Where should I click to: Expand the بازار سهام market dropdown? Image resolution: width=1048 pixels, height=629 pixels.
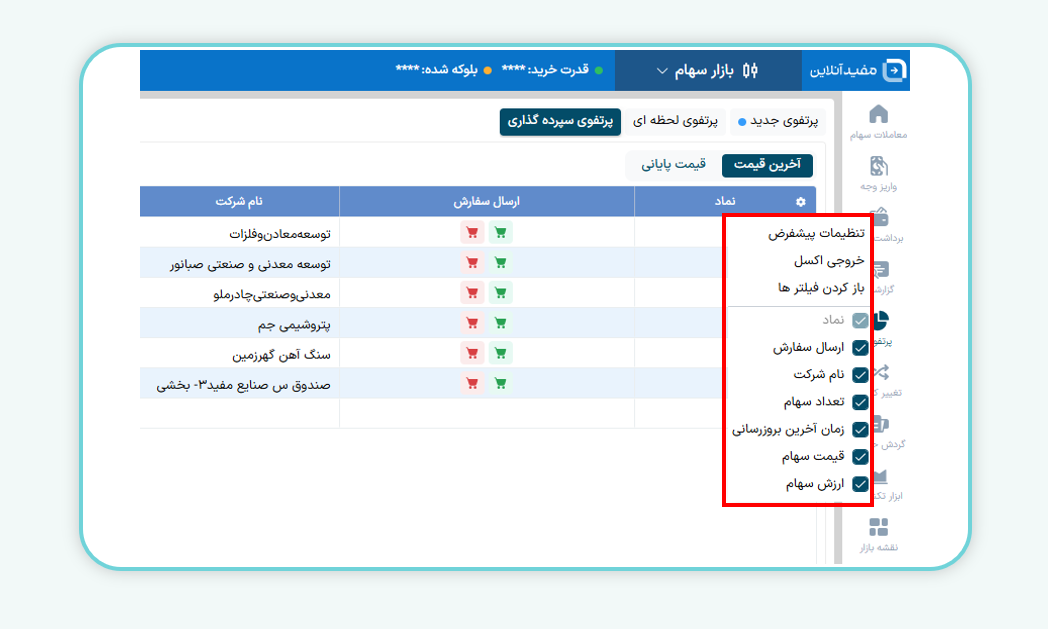[708, 70]
